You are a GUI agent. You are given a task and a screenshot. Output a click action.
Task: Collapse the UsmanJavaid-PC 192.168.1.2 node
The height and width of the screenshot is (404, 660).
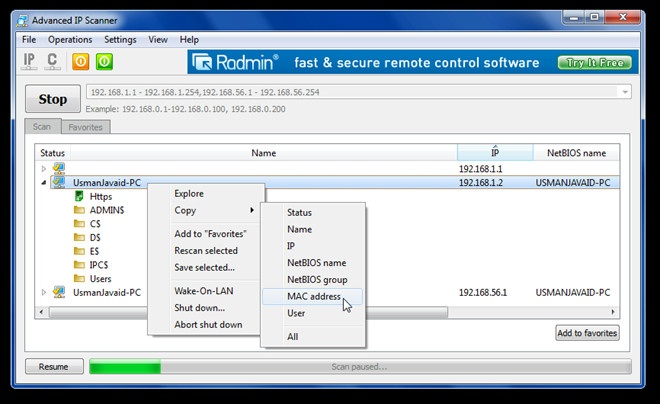(x=43, y=183)
